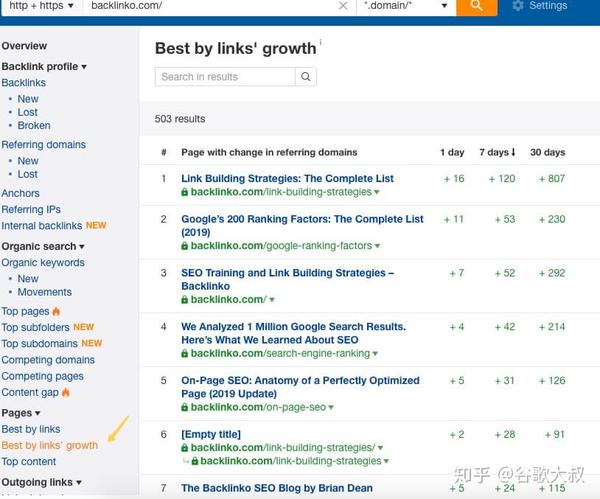Image resolution: width=600 pixels, height=499 pixels.
Task: Click the flame icon next to Top pages
Action: click(x=56, y=311)
